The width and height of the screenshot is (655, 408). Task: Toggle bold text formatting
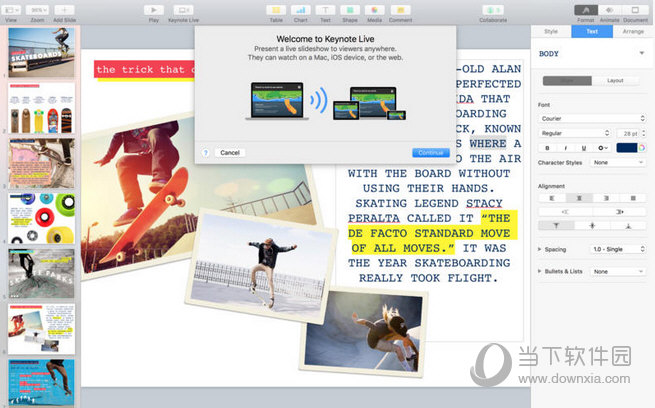(548, 148)
